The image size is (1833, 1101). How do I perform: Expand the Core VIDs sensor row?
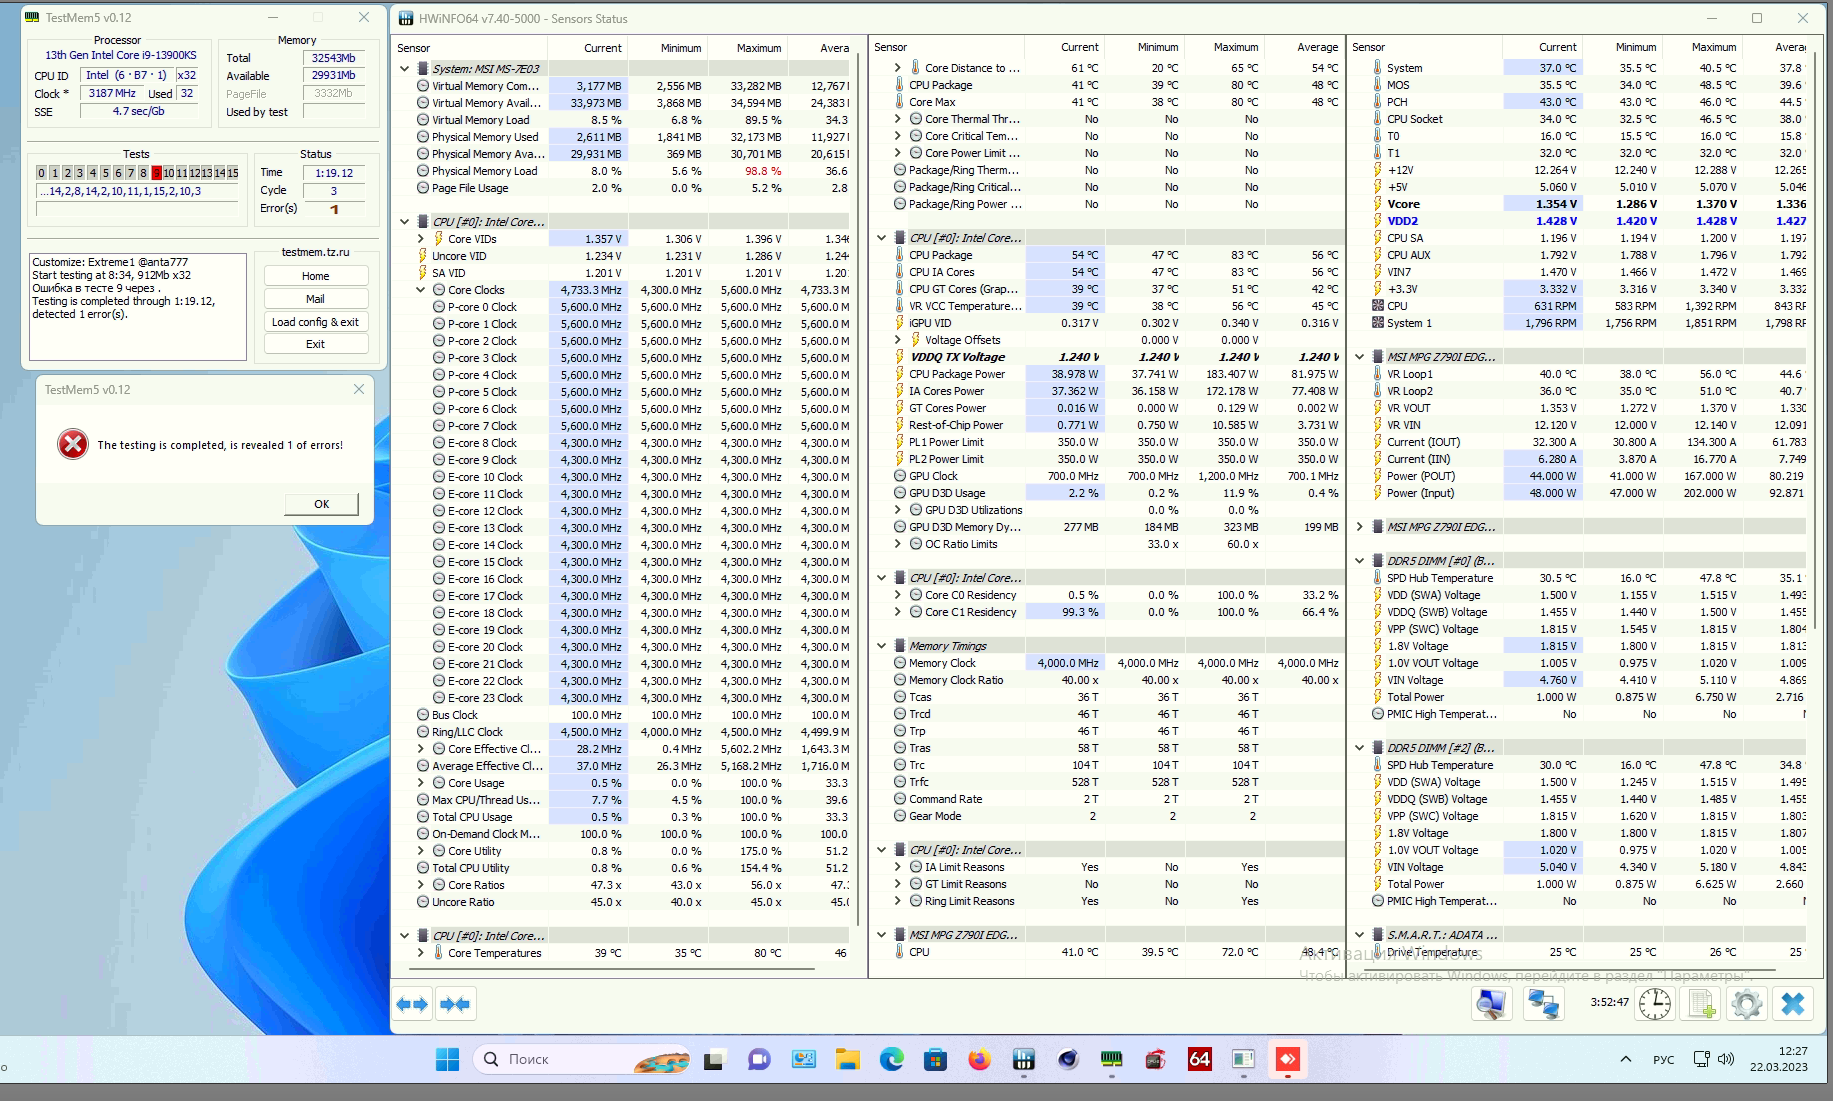421,239
